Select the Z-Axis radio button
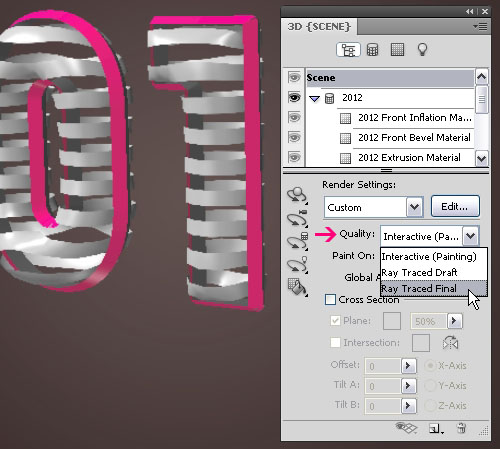 (x=430, y=406)
